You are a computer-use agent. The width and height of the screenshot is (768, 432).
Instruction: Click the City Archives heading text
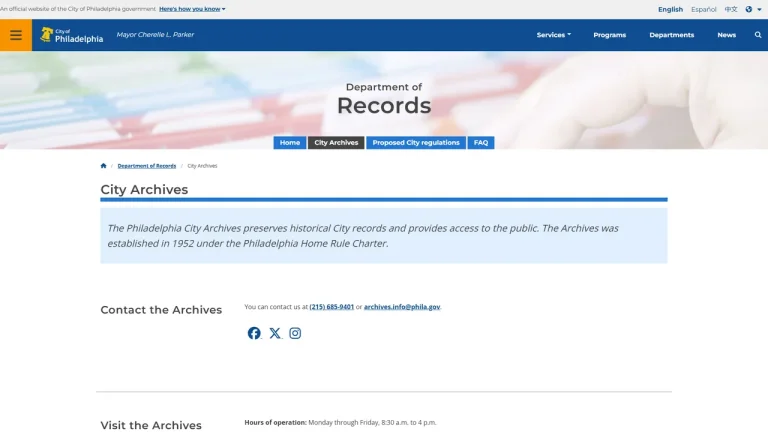click(x=144, y=190)
